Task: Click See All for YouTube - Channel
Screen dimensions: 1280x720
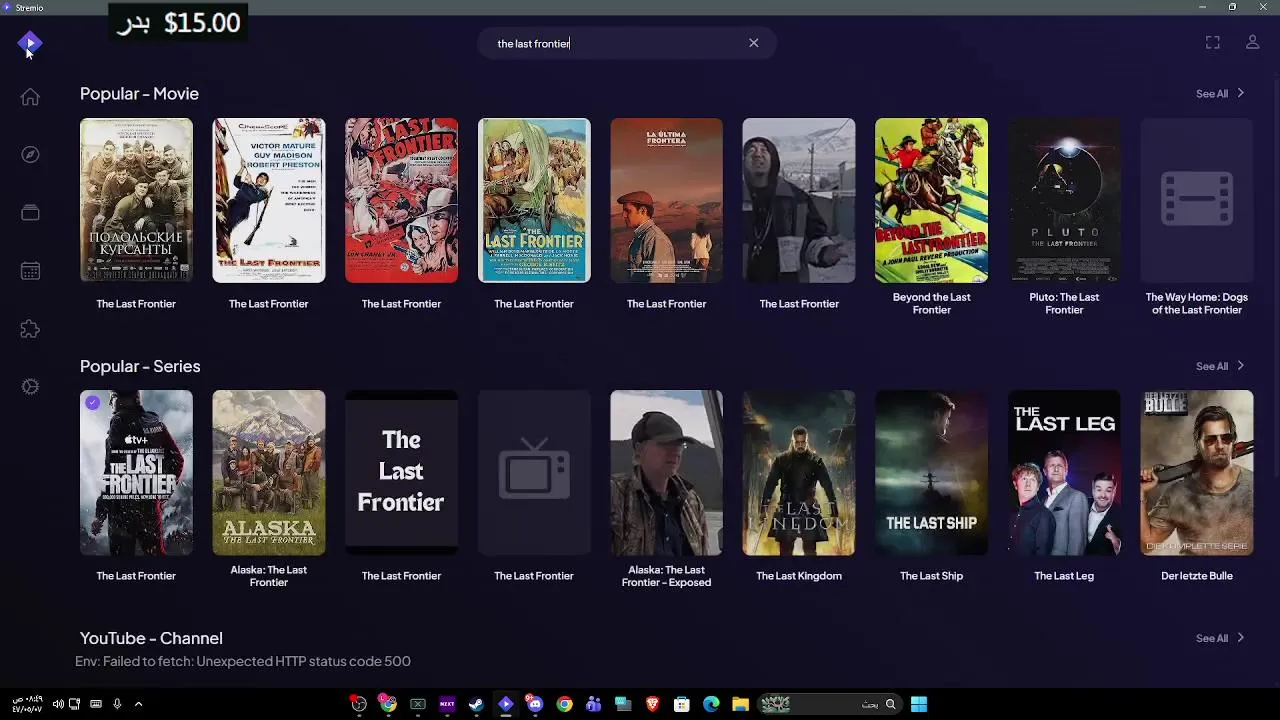Action: click(x=1212, y=638)
